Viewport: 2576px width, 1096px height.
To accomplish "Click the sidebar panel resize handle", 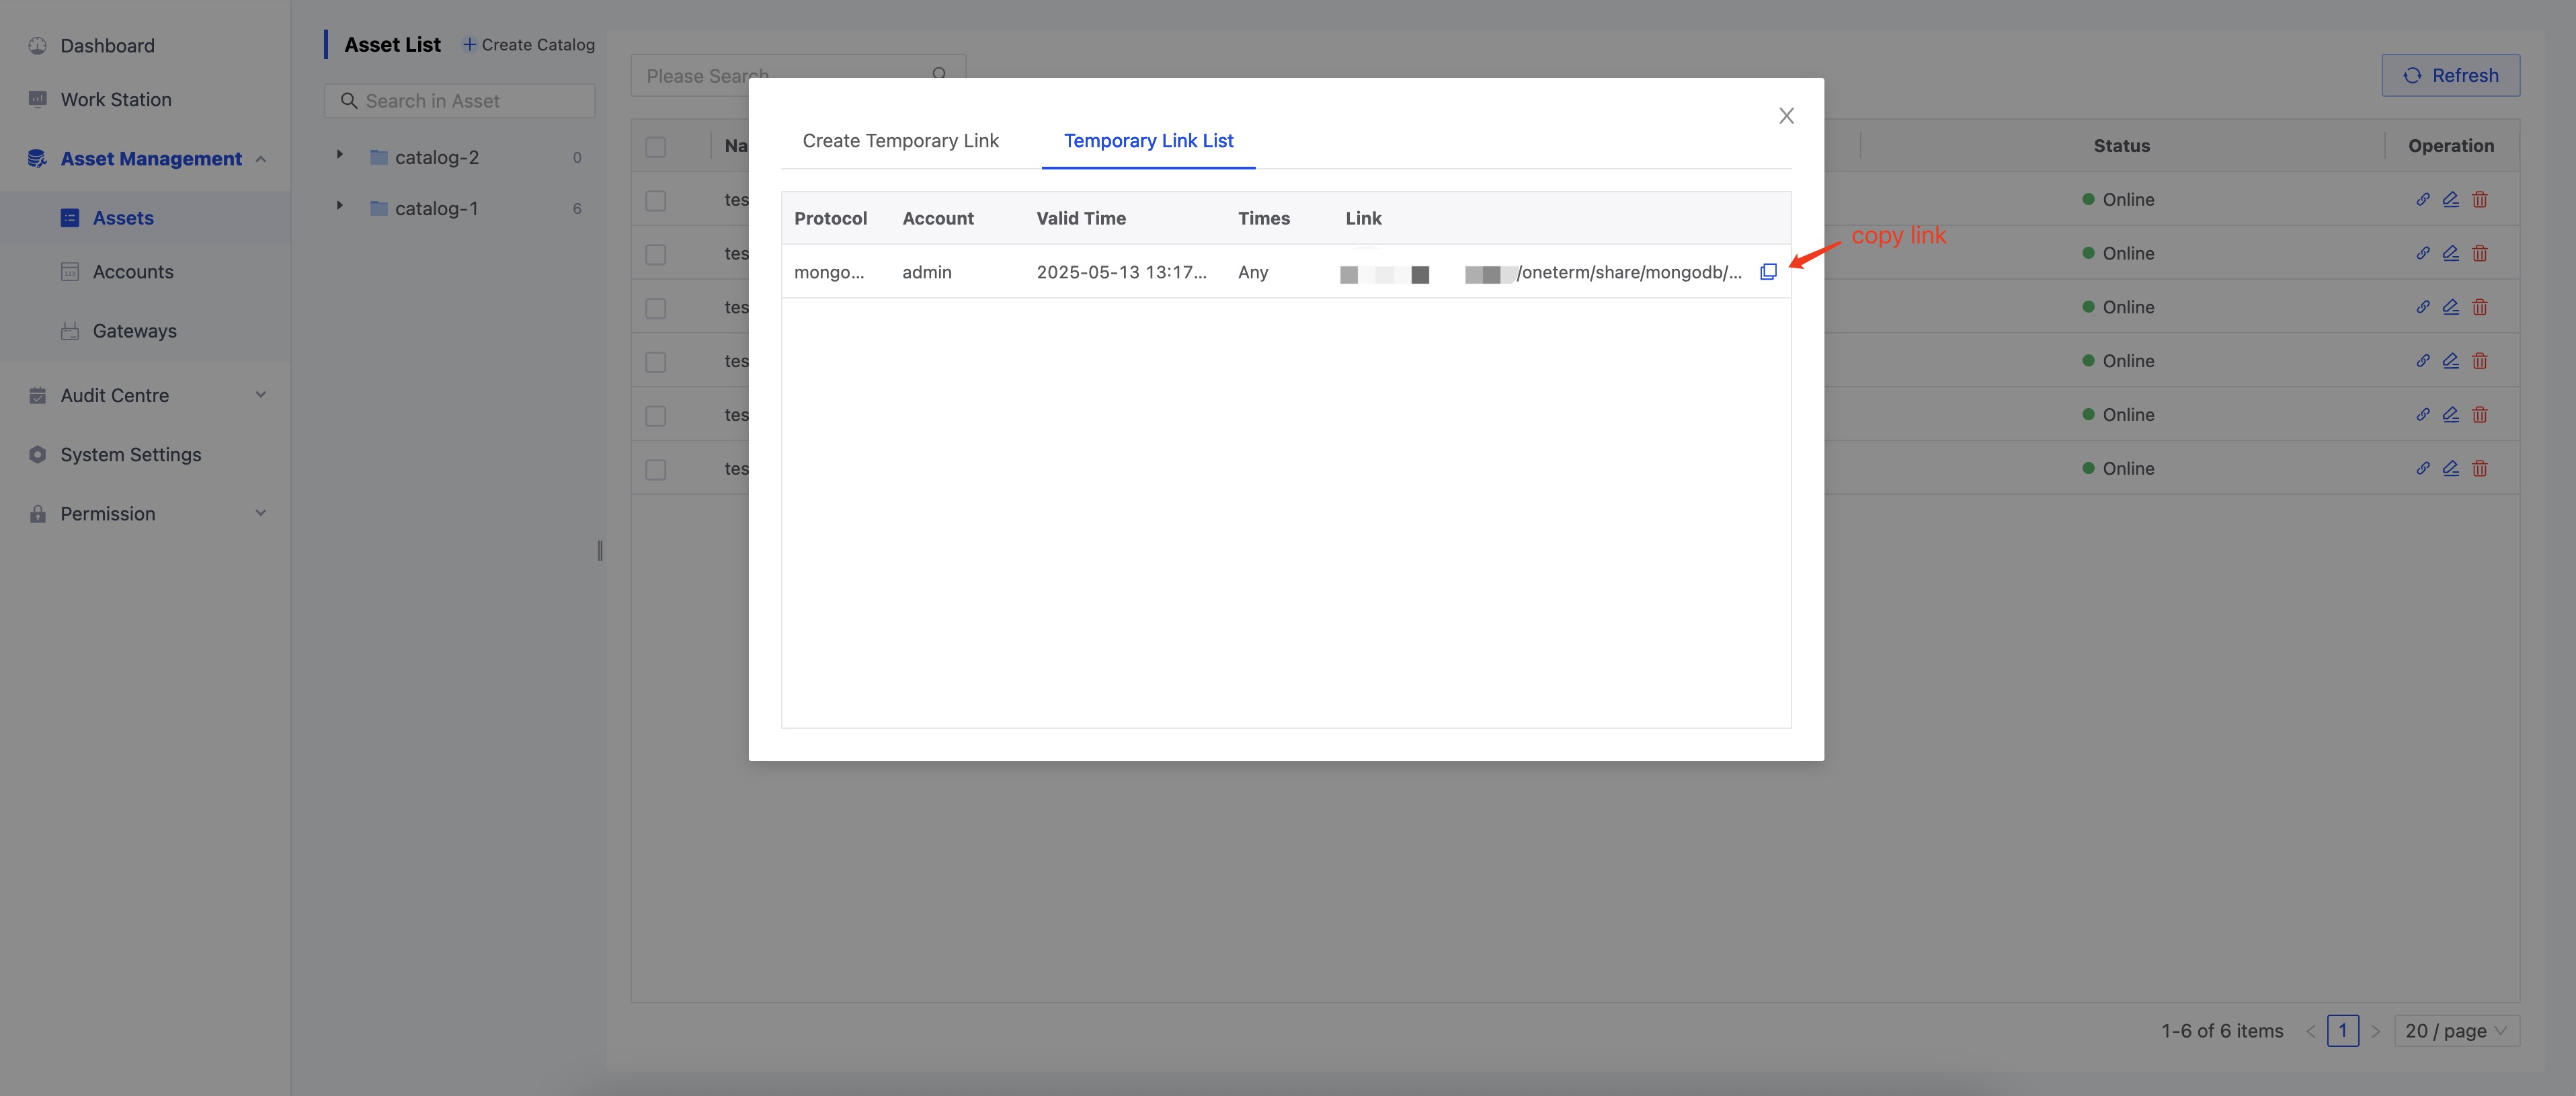I will click(600, 551).
